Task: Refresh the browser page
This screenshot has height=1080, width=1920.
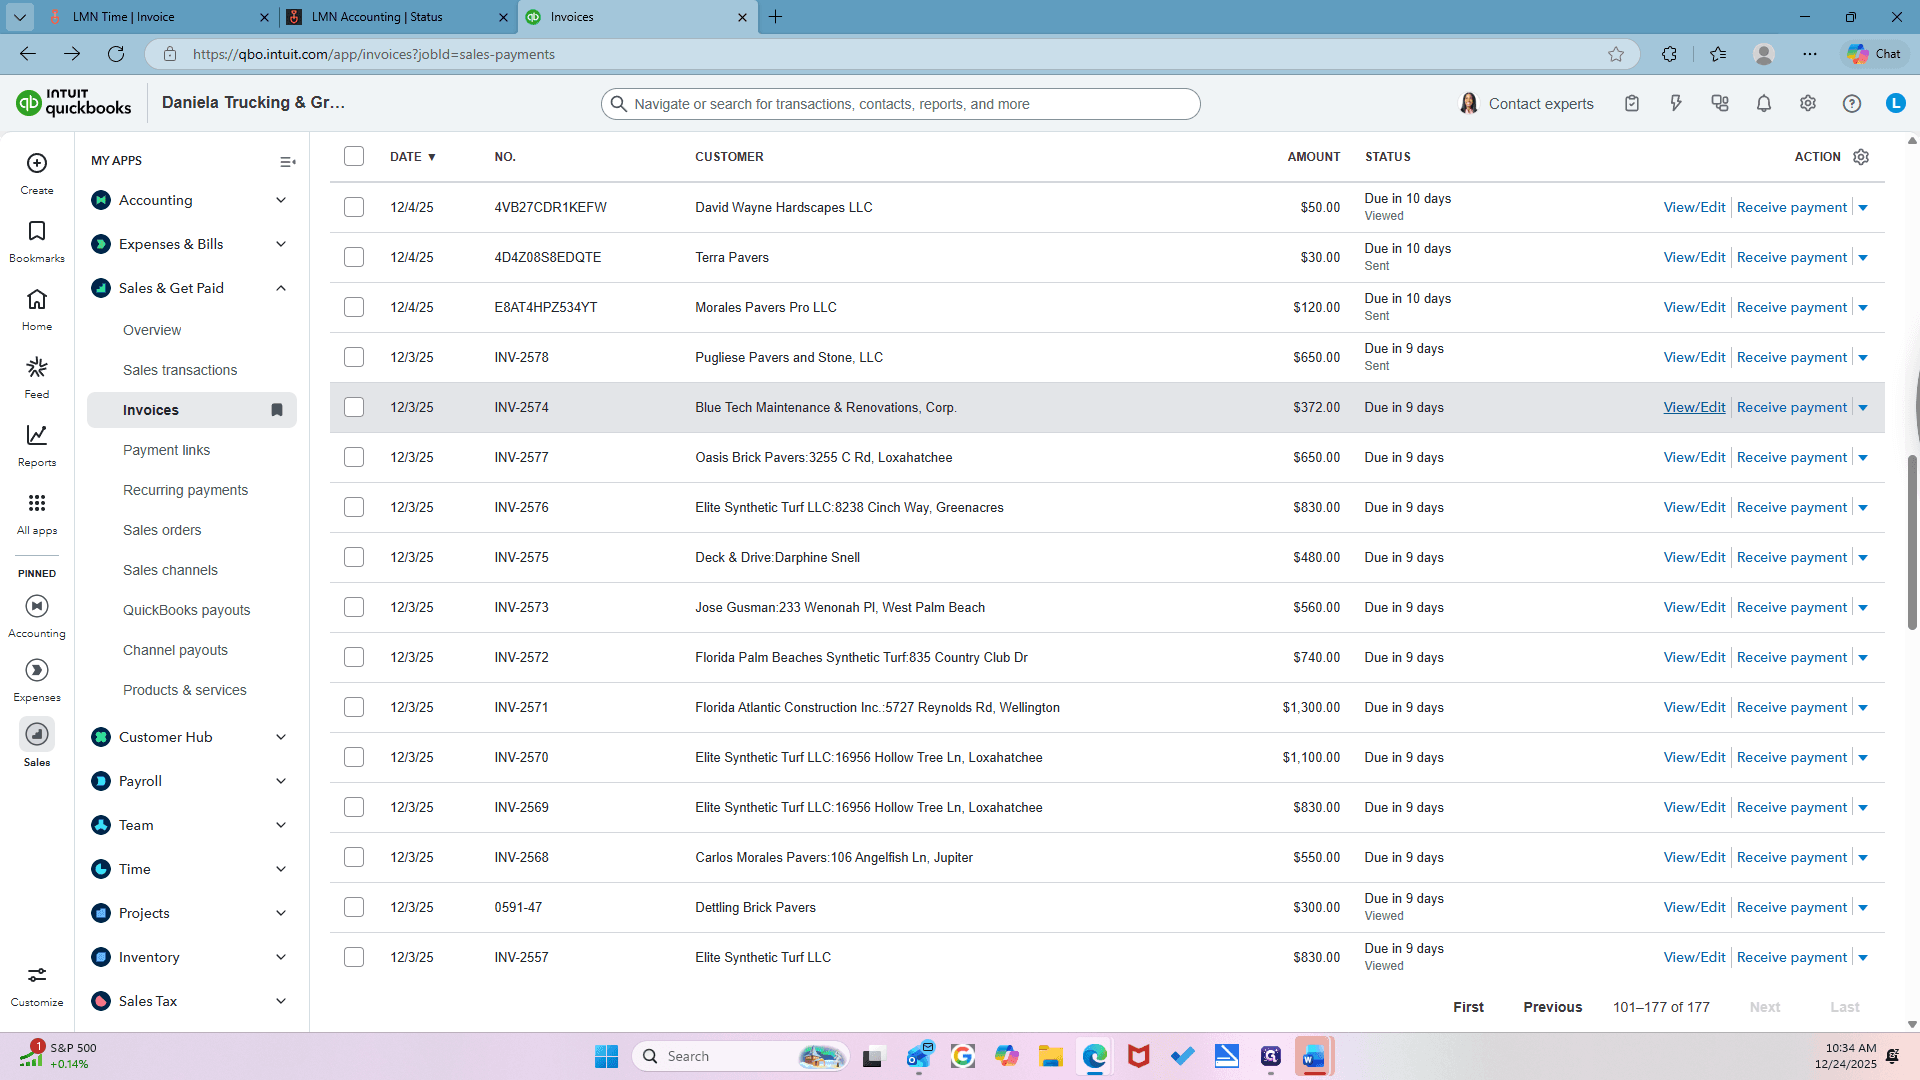Action: [116, 54]
